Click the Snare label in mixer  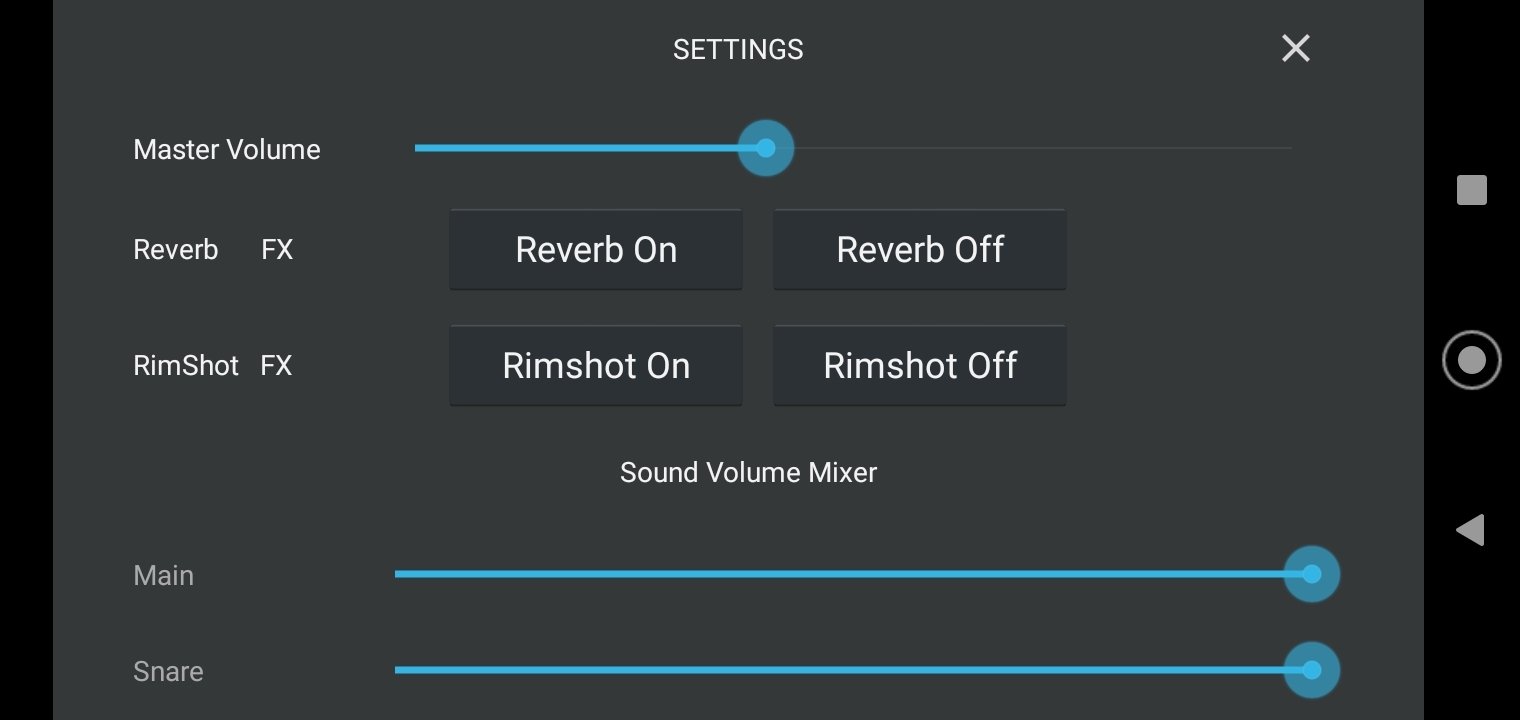[168, 671]
